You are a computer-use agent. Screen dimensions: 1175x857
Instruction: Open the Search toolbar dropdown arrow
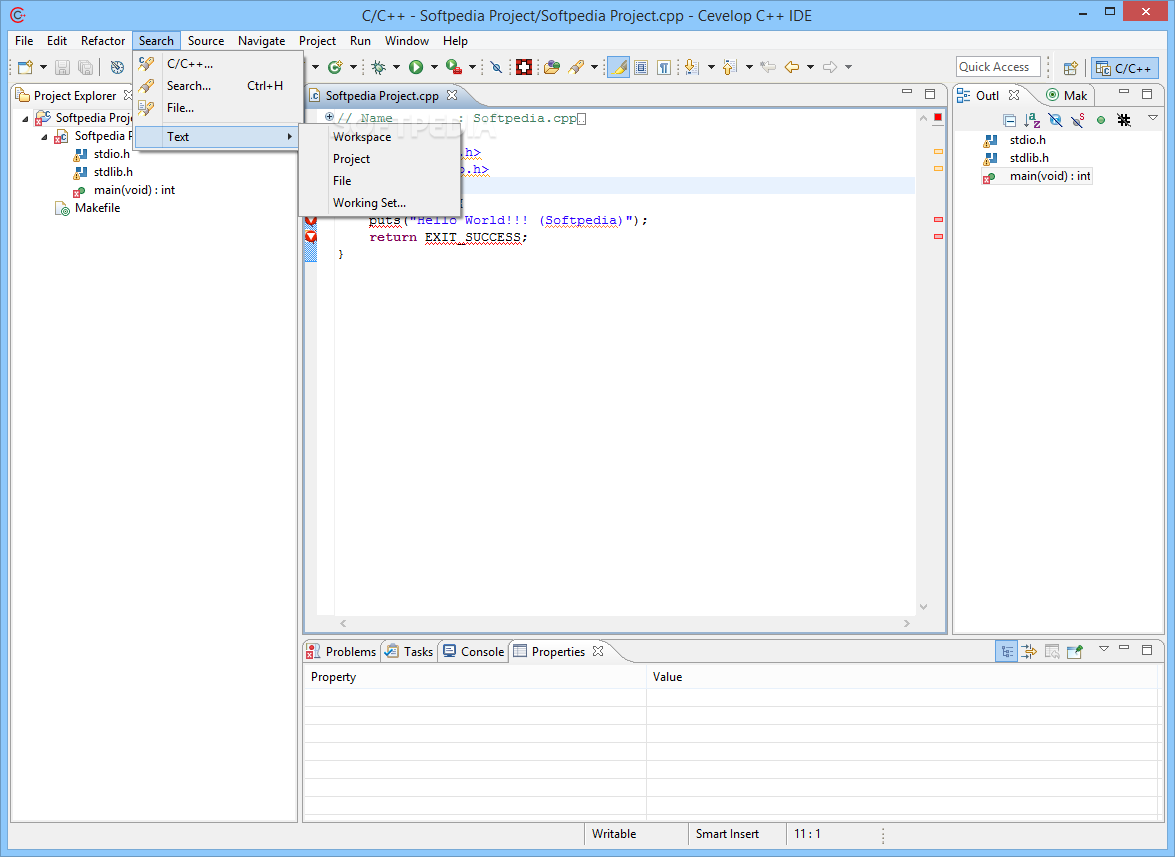(x=594, y=67)
